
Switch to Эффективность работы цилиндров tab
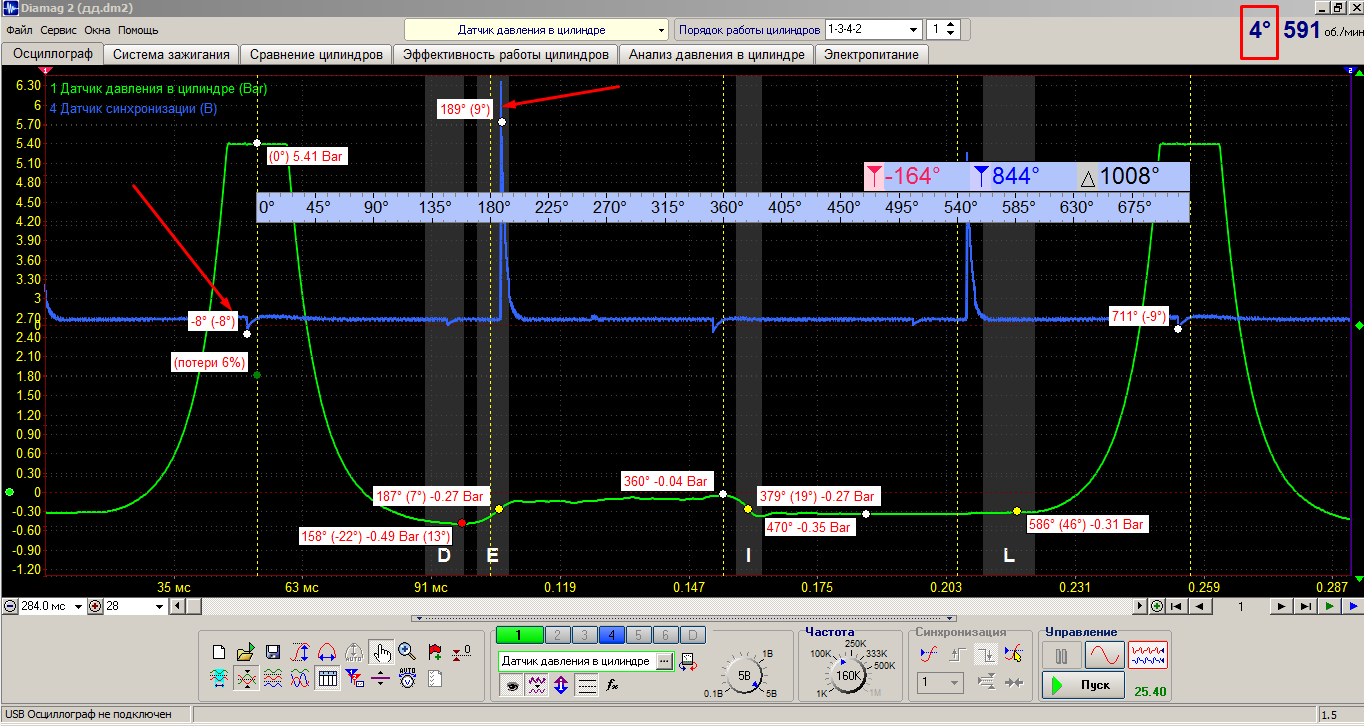pos(505,55)
